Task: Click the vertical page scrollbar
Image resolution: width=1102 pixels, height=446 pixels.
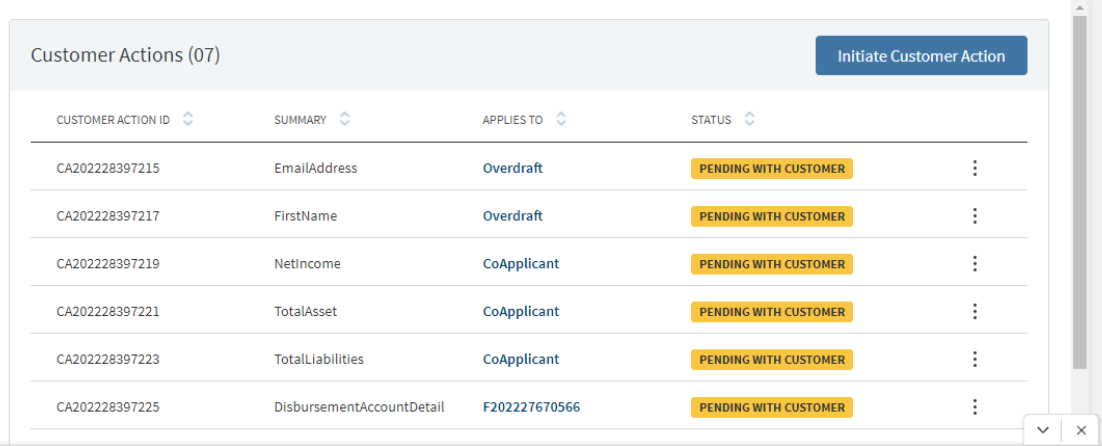Action: pyautogui.click(x=1080, y=190)
